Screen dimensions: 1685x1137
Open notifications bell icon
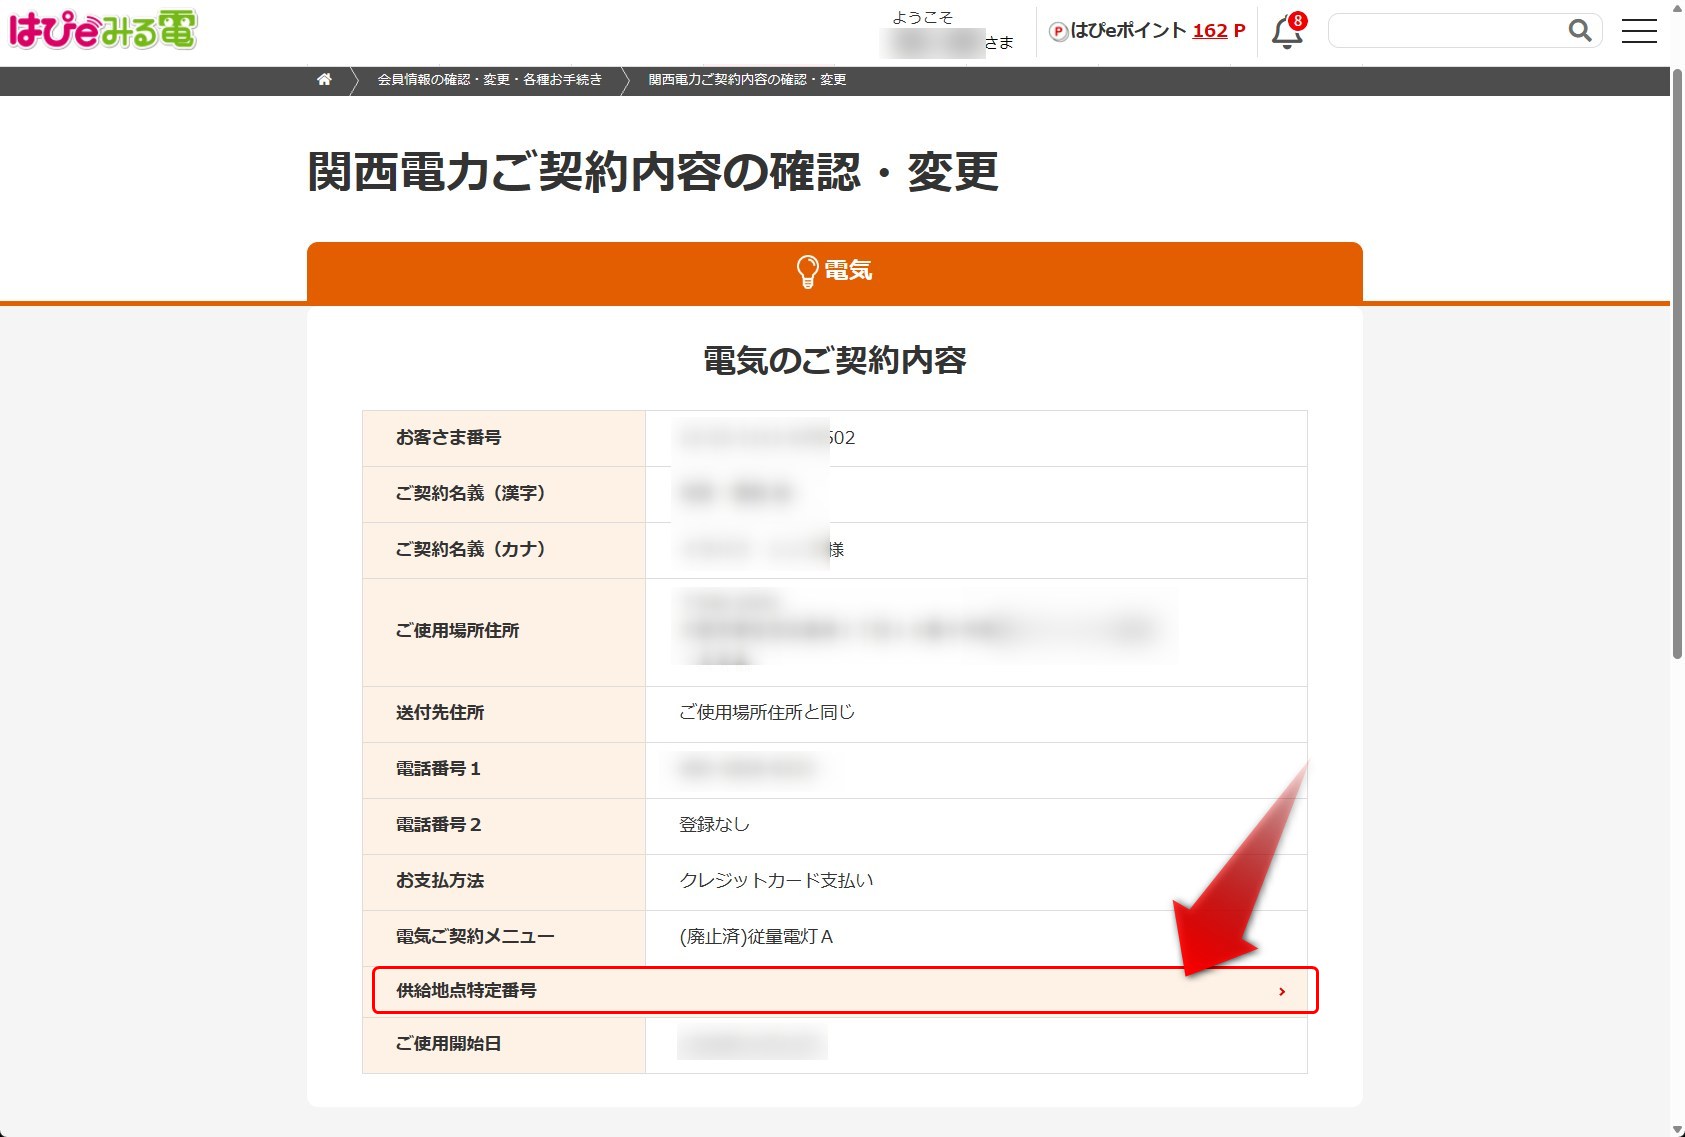pyautogui.click(x=1286, y=34)
